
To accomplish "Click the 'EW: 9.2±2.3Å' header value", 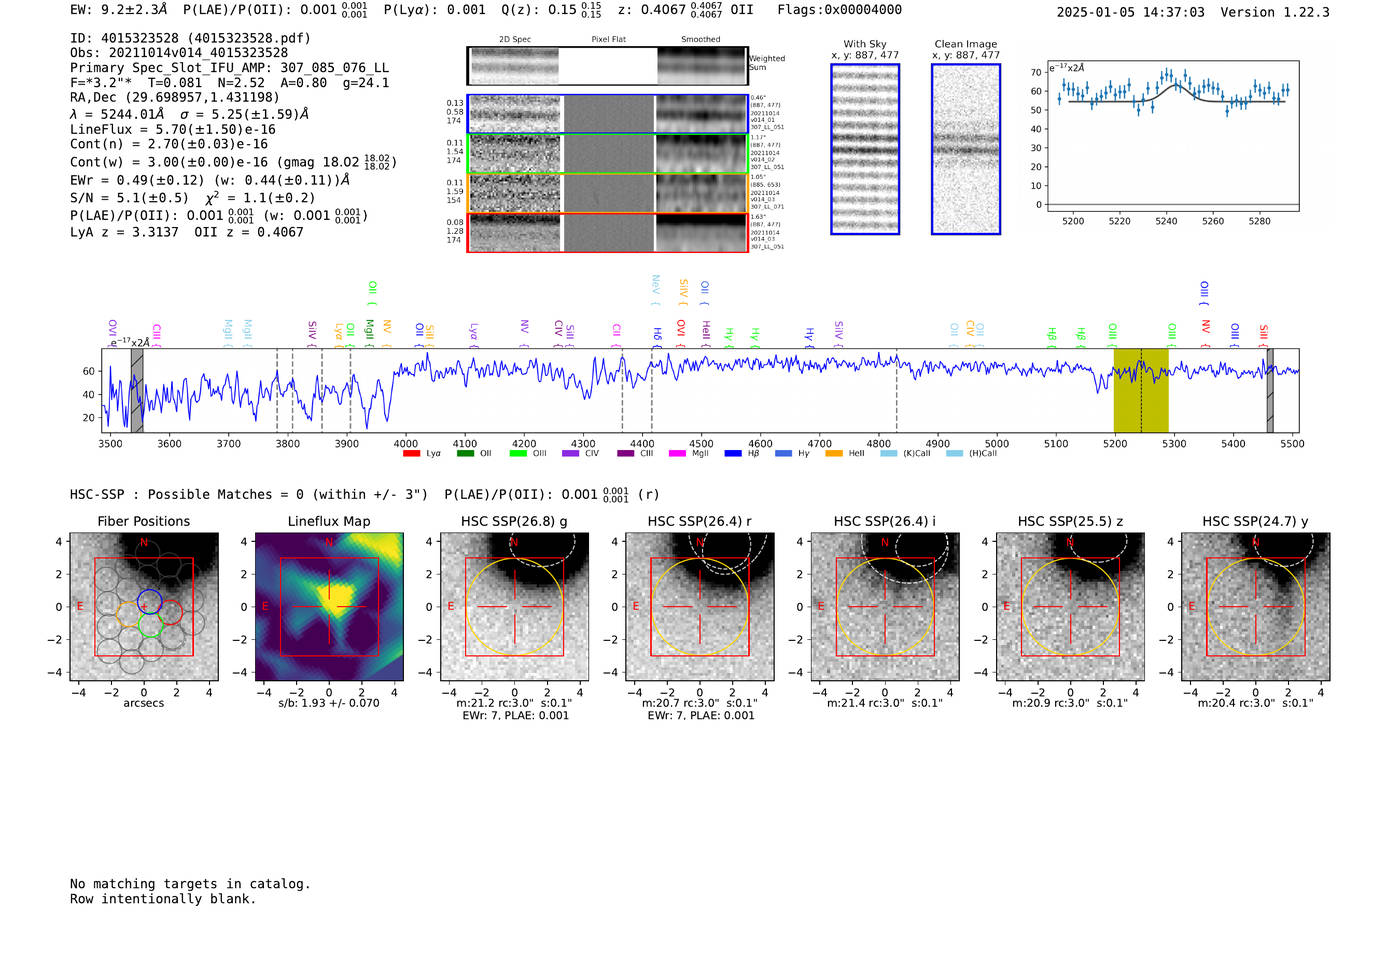I will coord(119,10).
